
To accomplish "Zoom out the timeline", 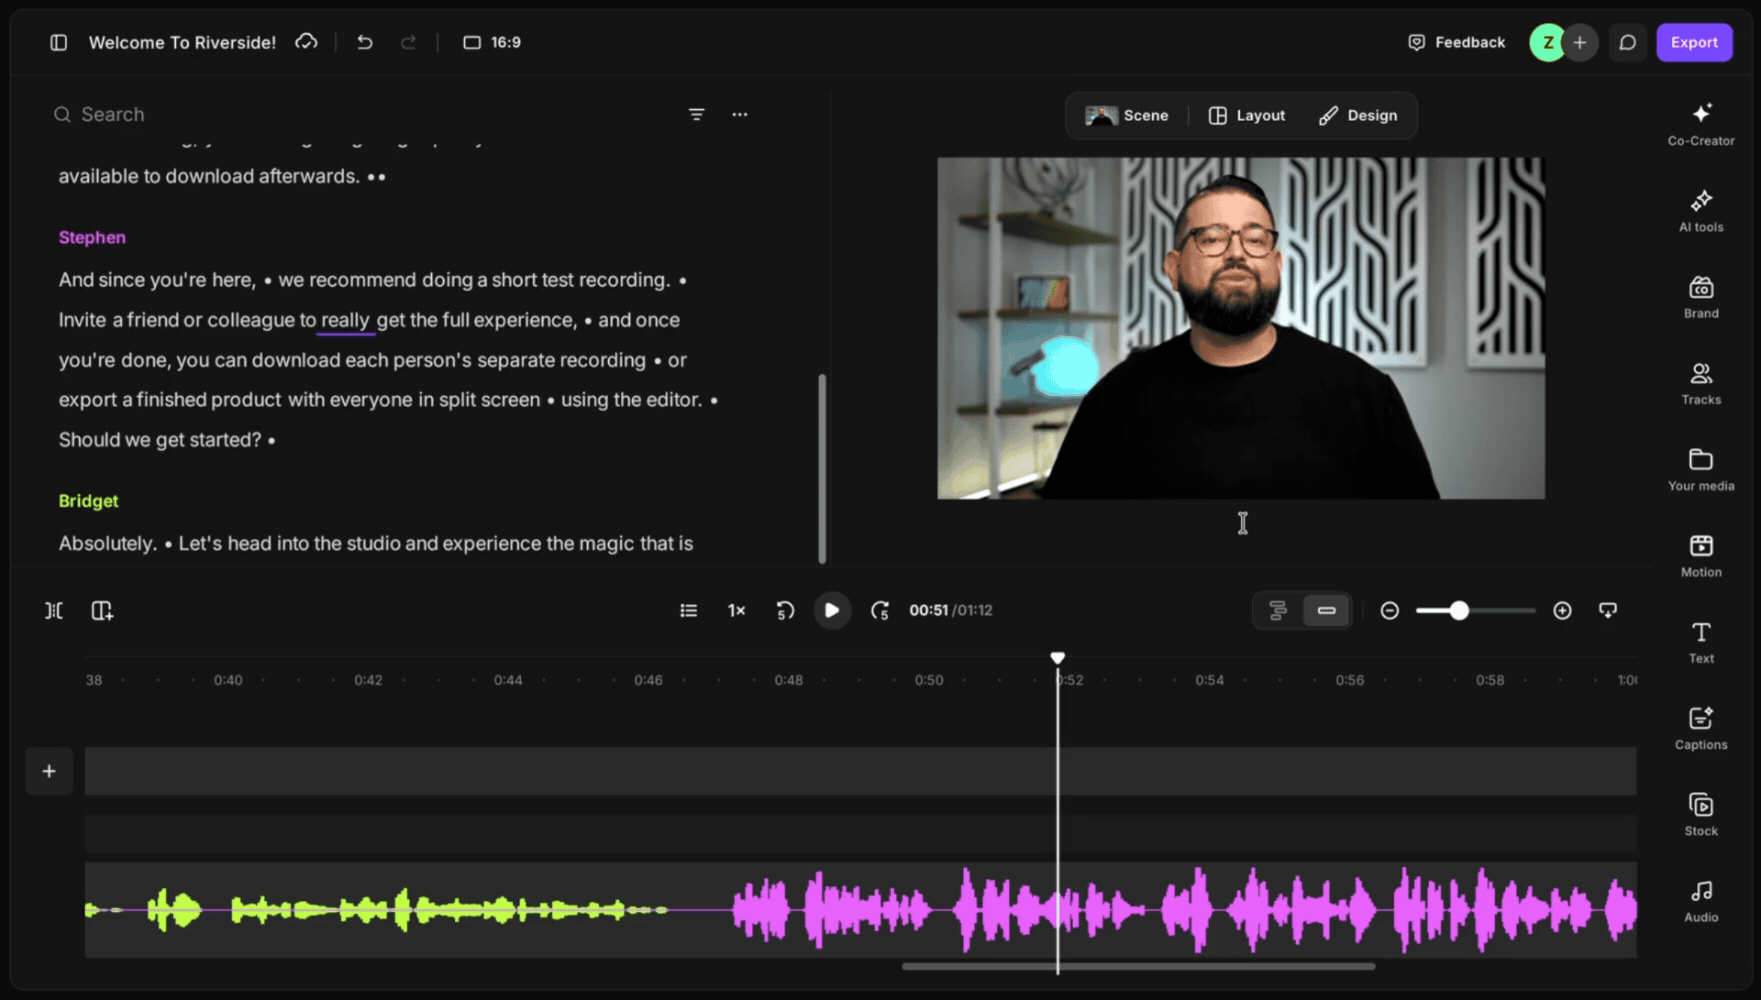I will point(1390,610).
